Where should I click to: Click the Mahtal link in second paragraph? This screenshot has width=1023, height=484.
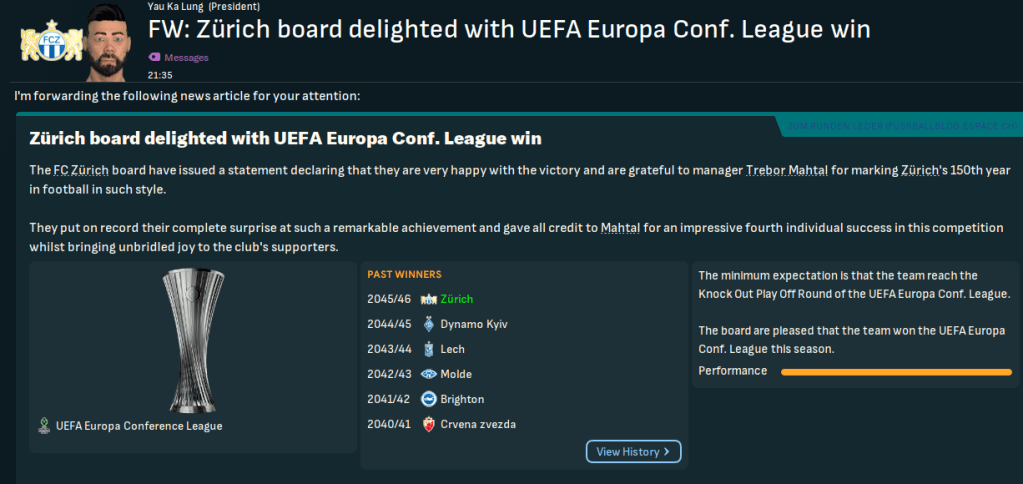pyautogui.click(x=620, y=229)
